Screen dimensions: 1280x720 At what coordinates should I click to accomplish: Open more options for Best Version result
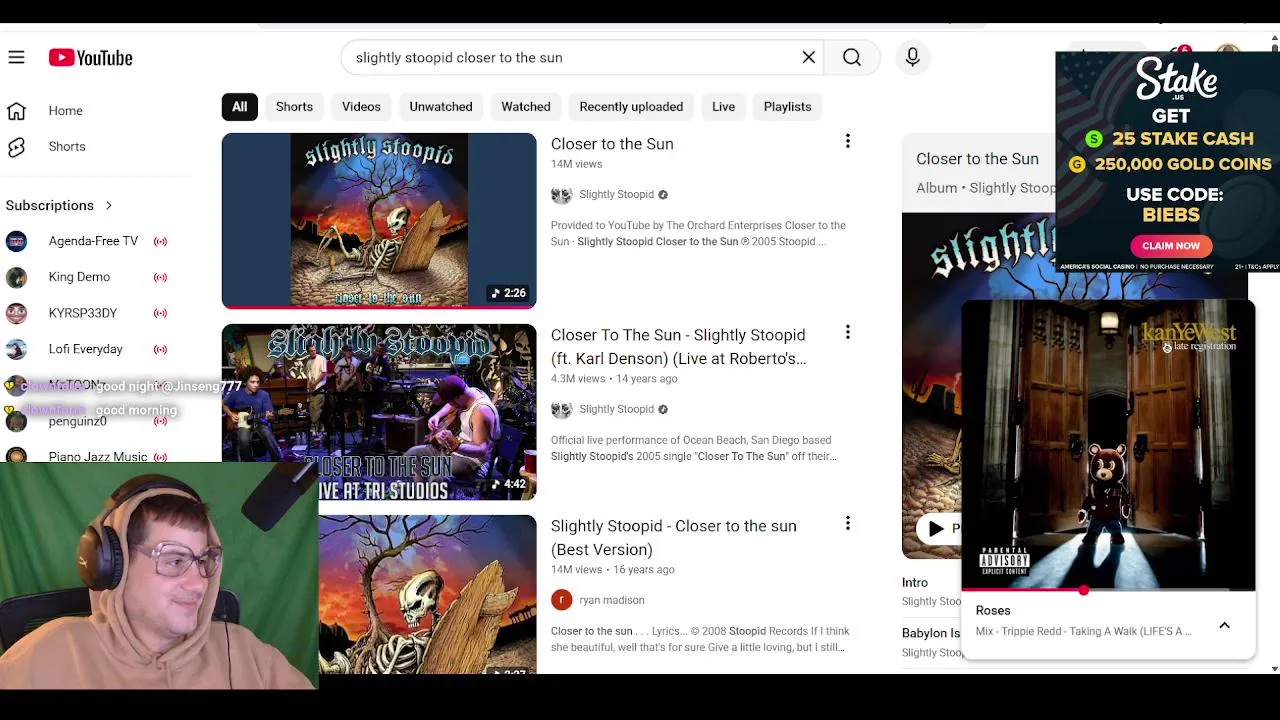coord(848,524)
